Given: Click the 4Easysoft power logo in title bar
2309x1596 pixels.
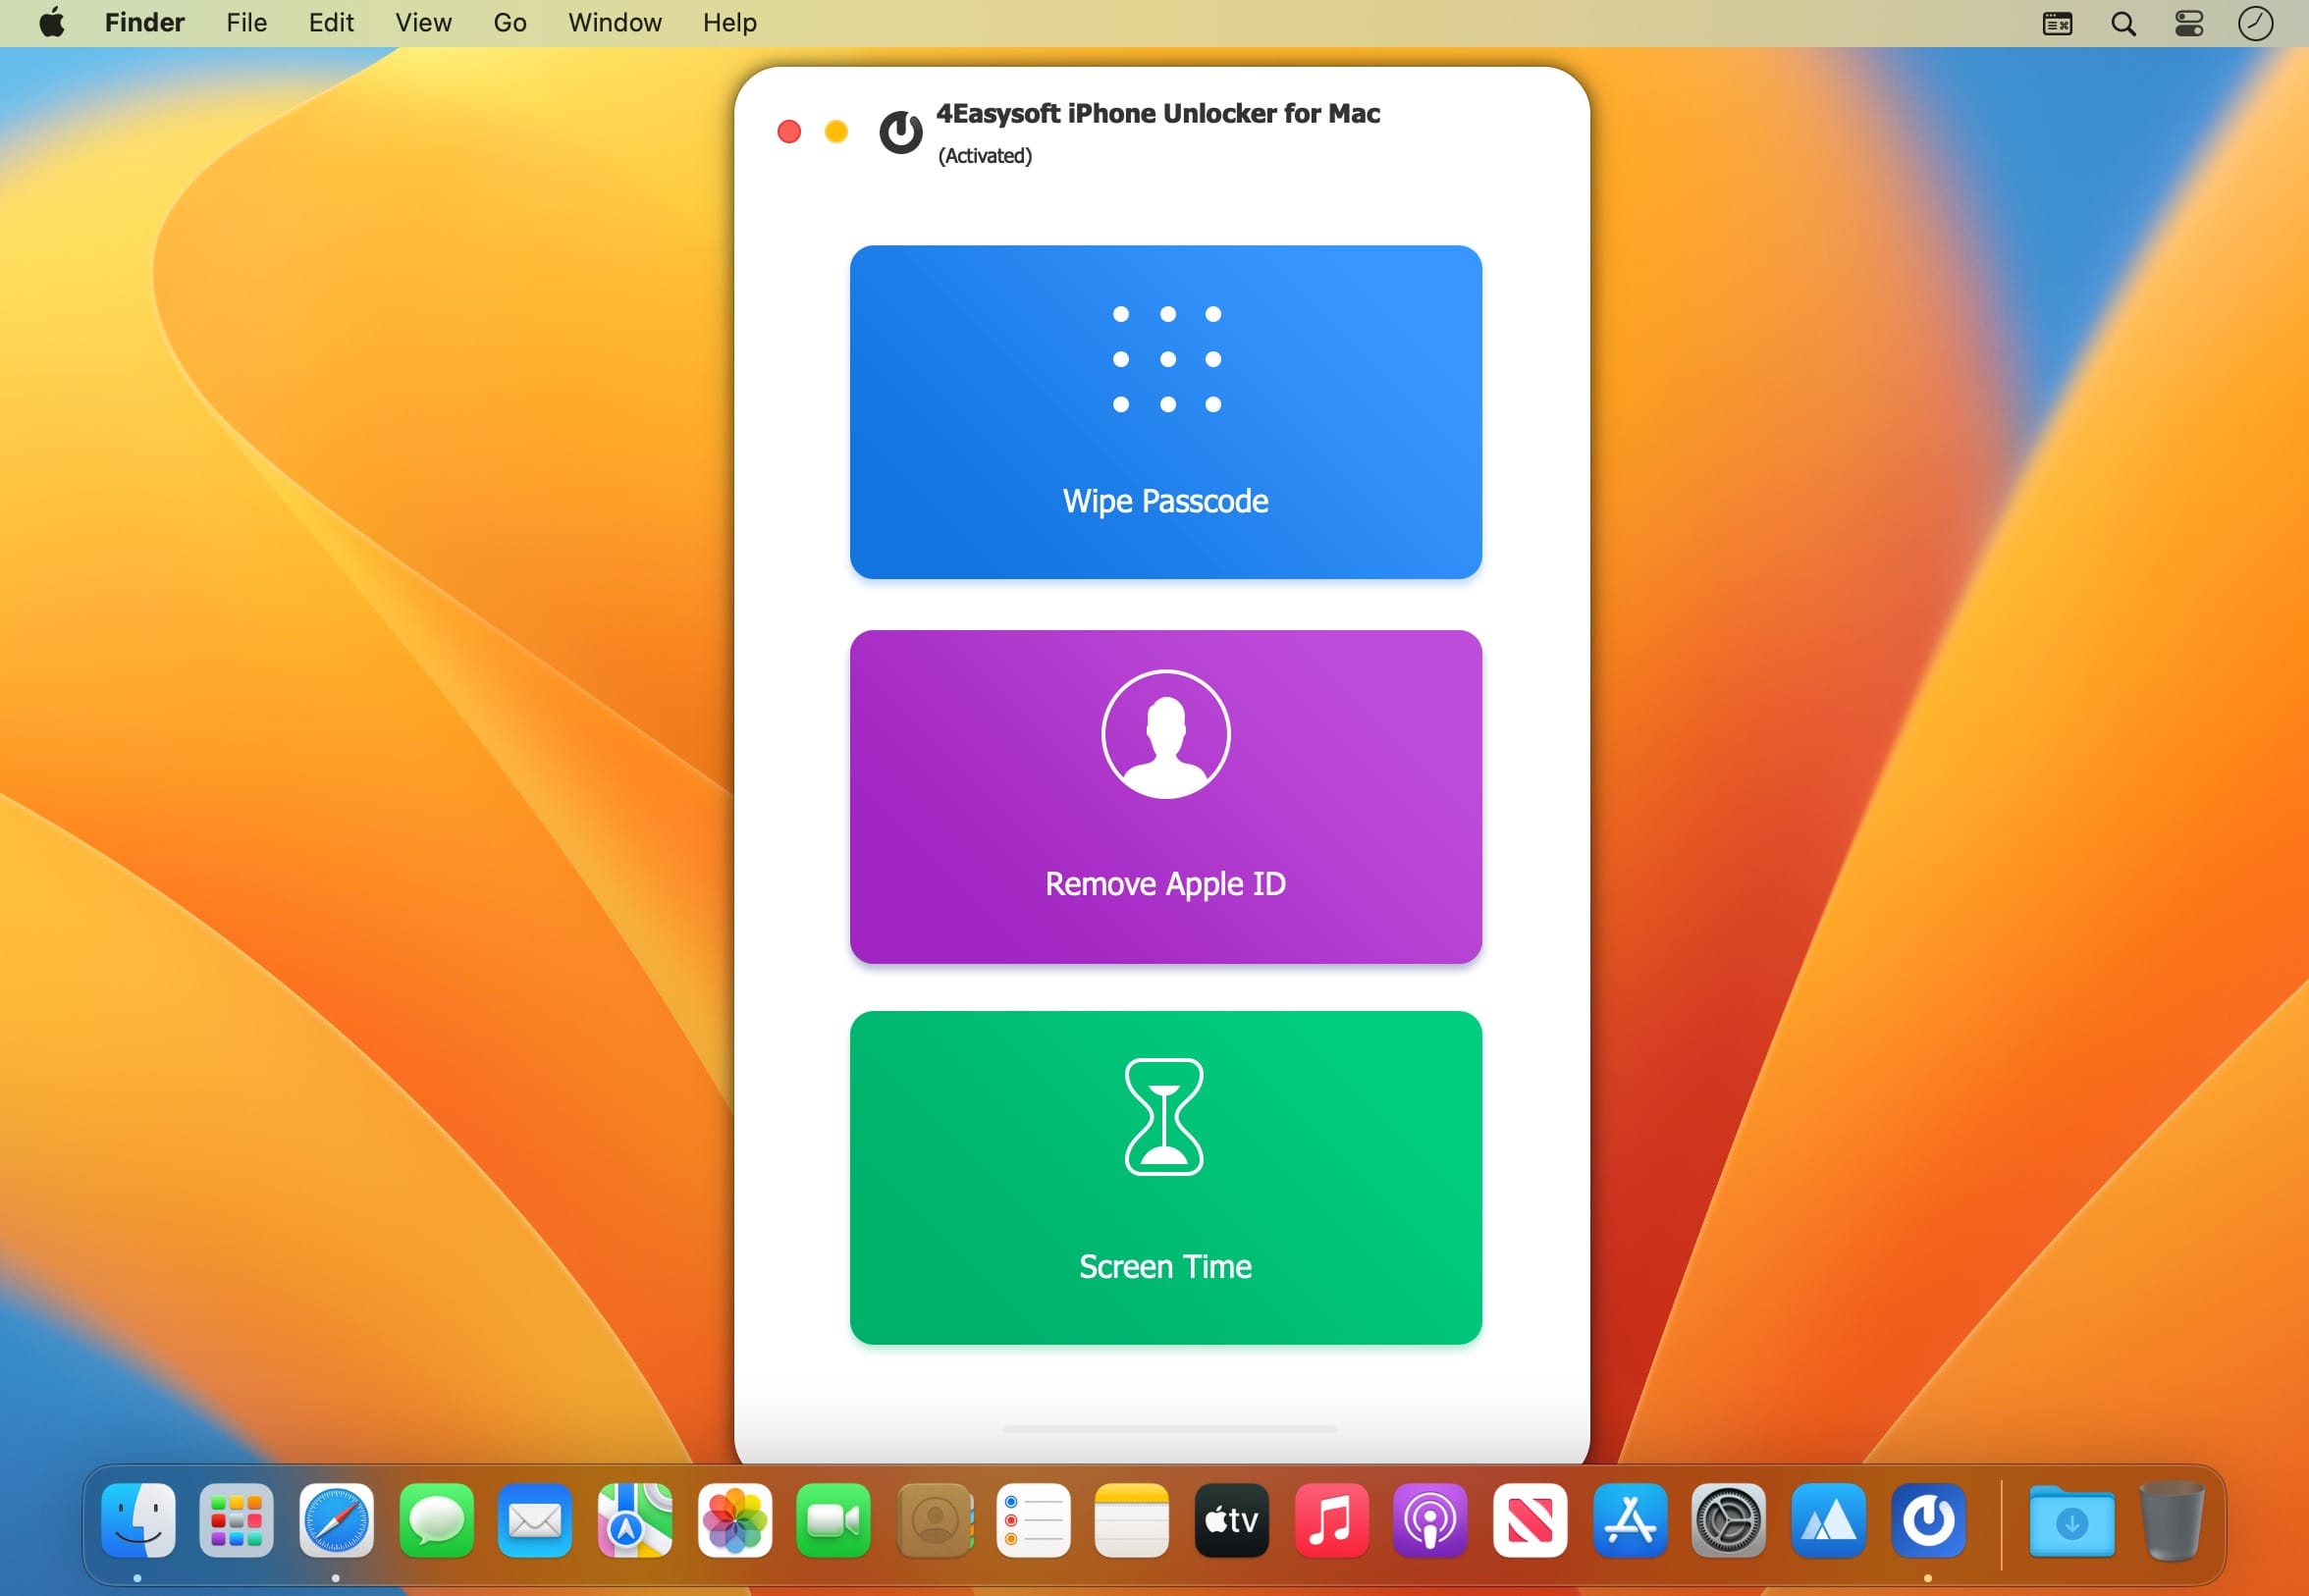Looking at the screenshot, I should click(900, 132).
